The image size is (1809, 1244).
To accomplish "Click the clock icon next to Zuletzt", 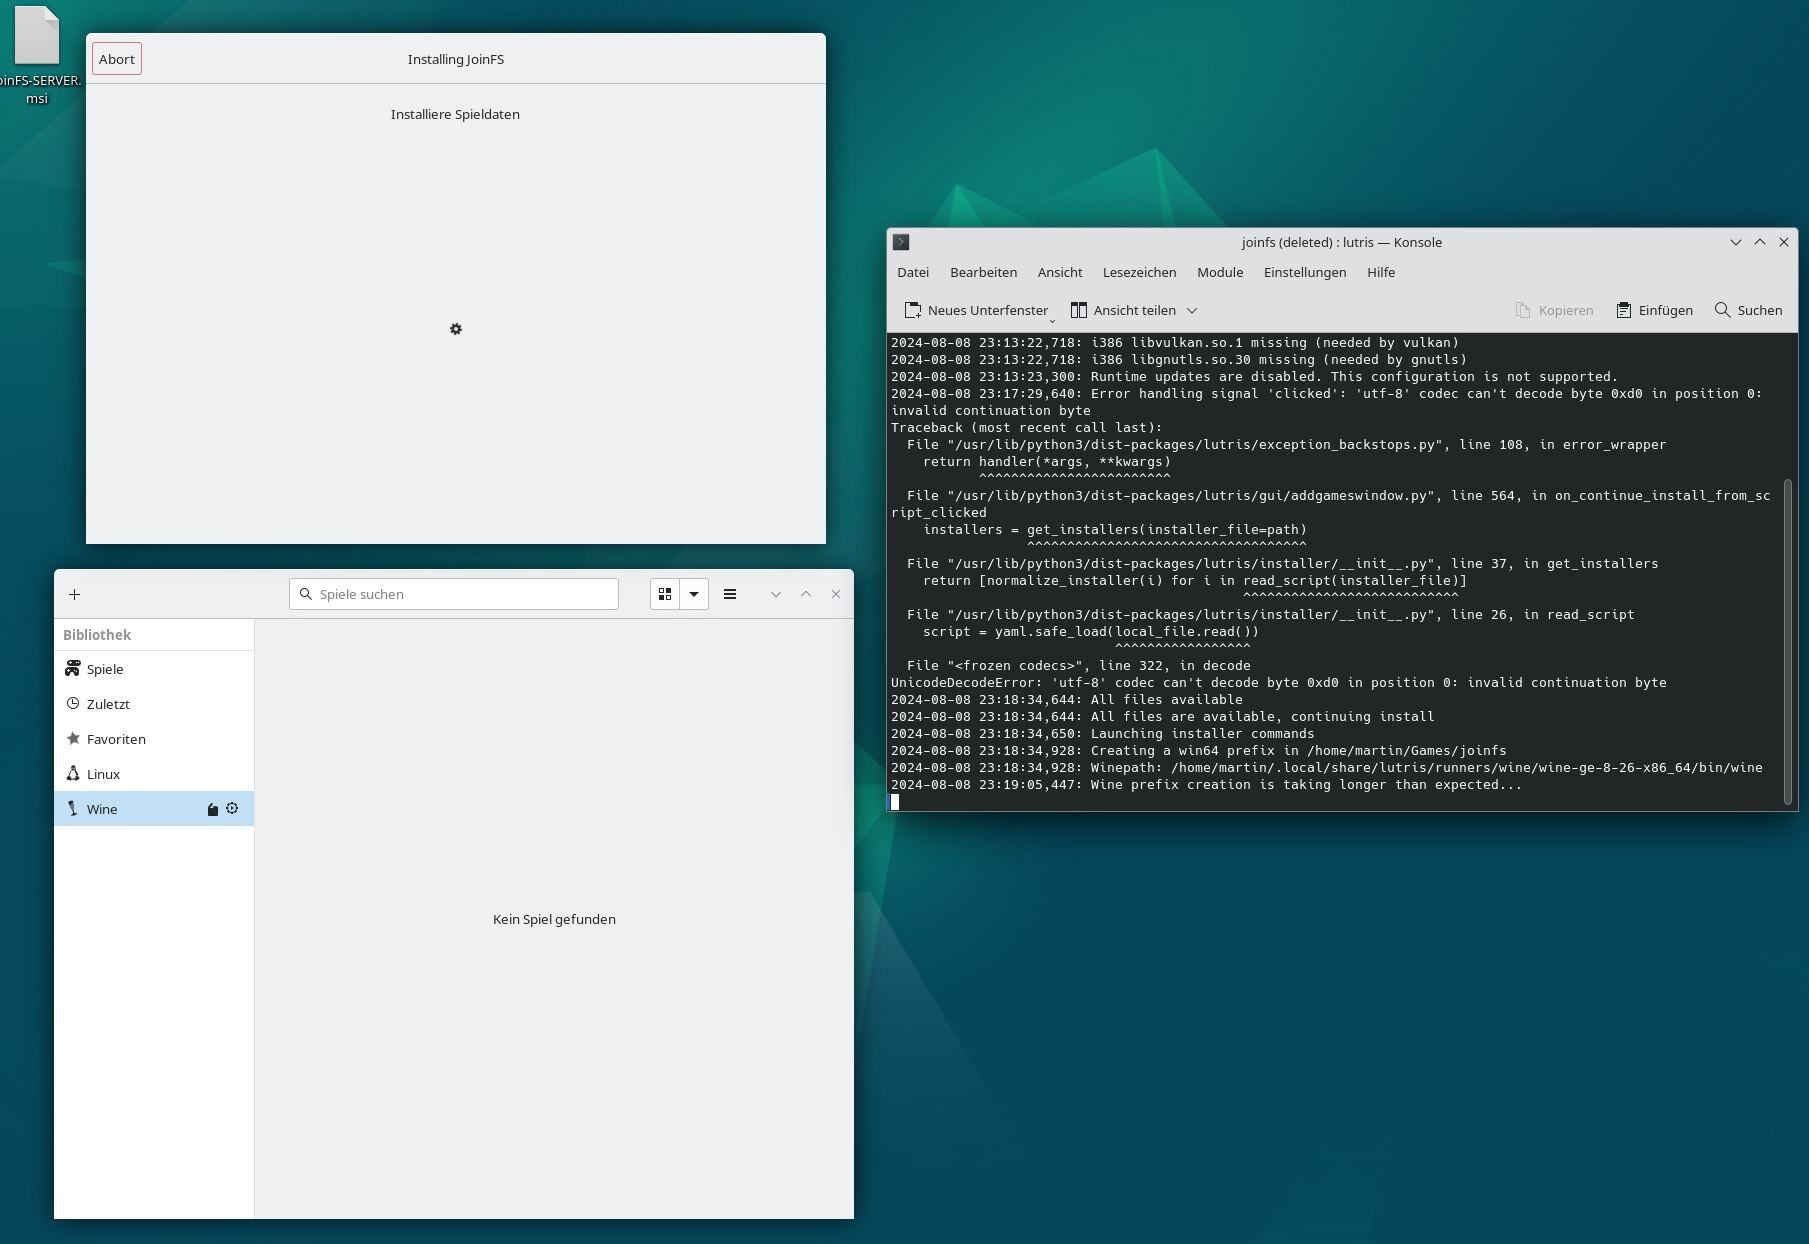I will [73, 703].
